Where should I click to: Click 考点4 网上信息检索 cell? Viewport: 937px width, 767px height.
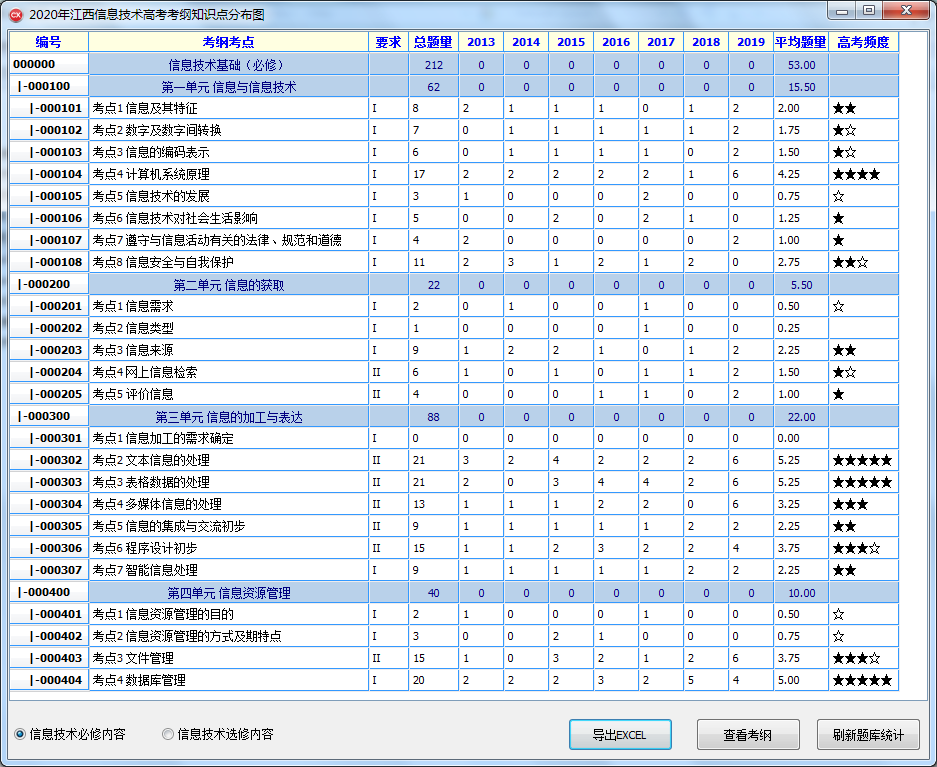click(228, 372)
